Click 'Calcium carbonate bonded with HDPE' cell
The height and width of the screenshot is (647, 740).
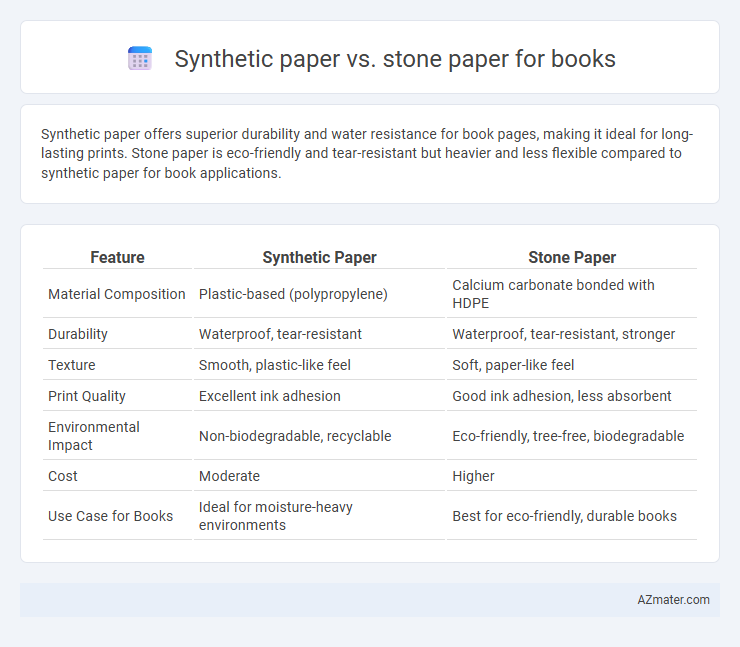click(x=553, y=294)
